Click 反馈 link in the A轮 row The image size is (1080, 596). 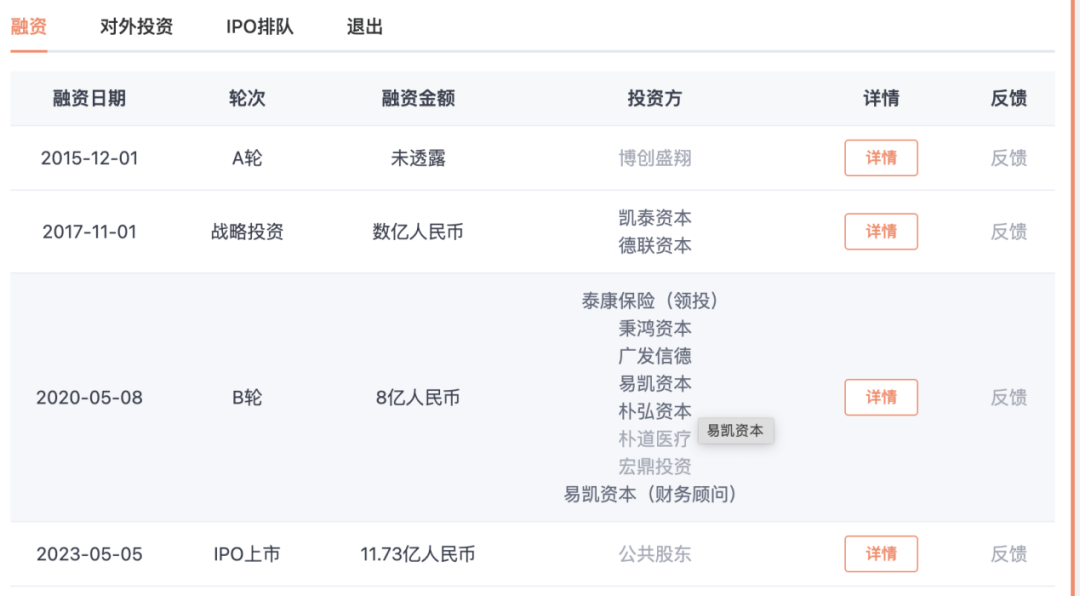1008,158
